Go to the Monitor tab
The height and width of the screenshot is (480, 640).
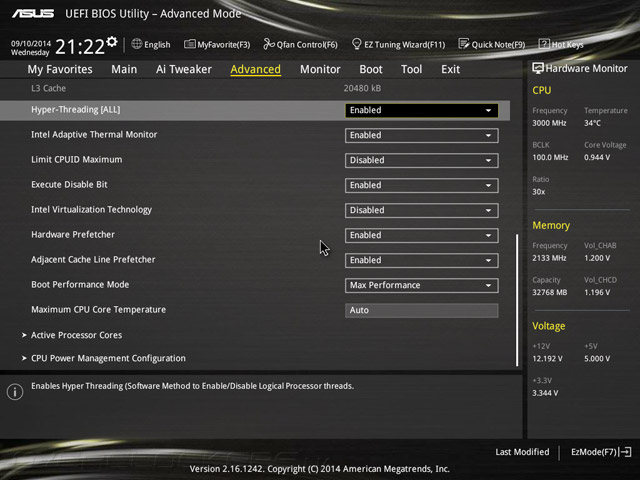click(x=320, y=69)
